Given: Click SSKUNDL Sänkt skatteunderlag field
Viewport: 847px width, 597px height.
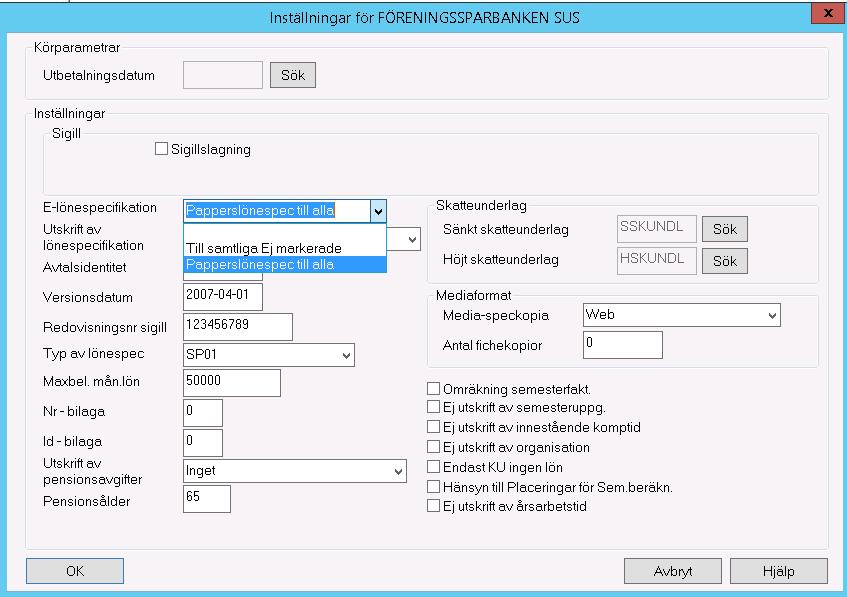Looking at the screenshot, I should point(656,229).
